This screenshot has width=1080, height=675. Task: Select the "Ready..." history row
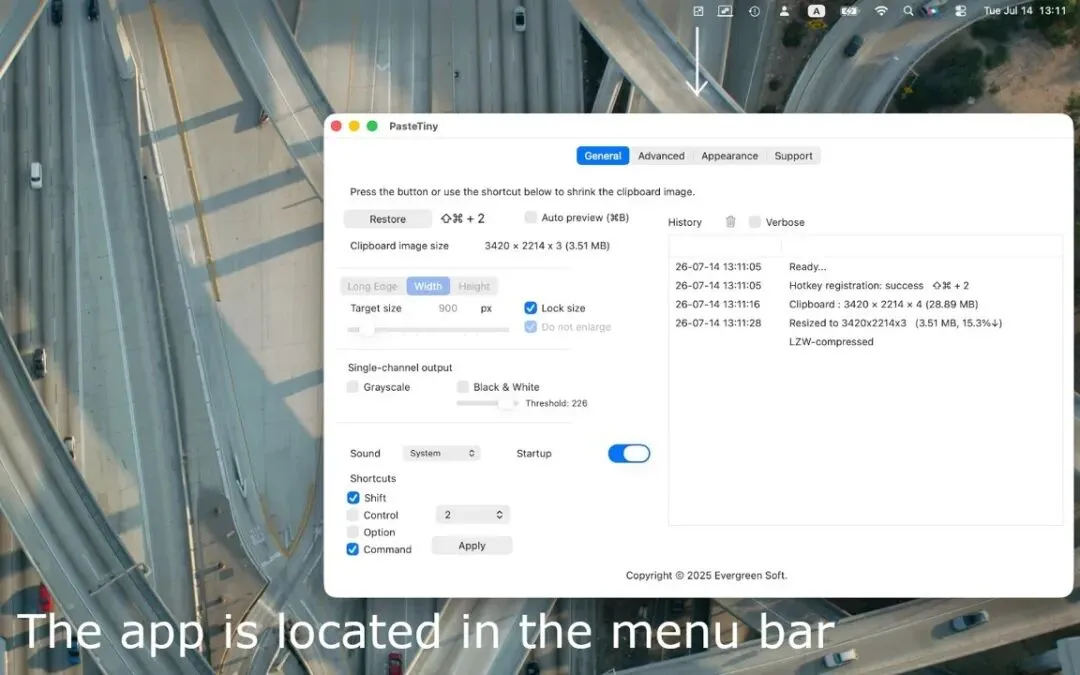tap(865, 267)
